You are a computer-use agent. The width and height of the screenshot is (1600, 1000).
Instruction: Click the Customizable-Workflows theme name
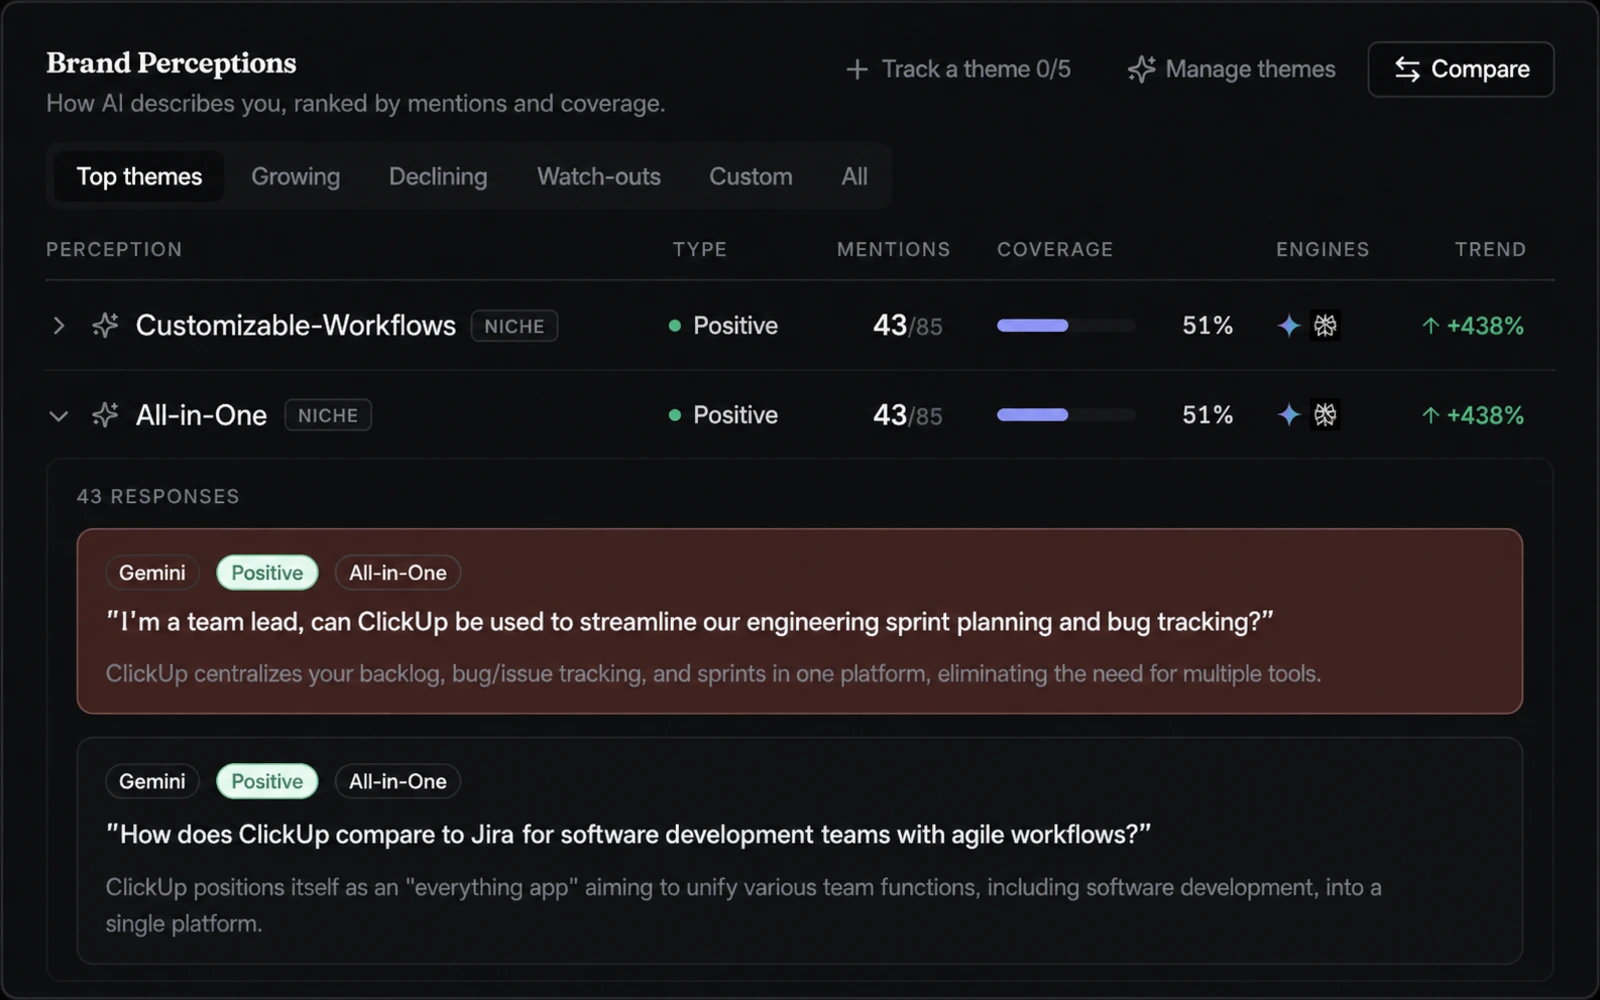point(296,326)
